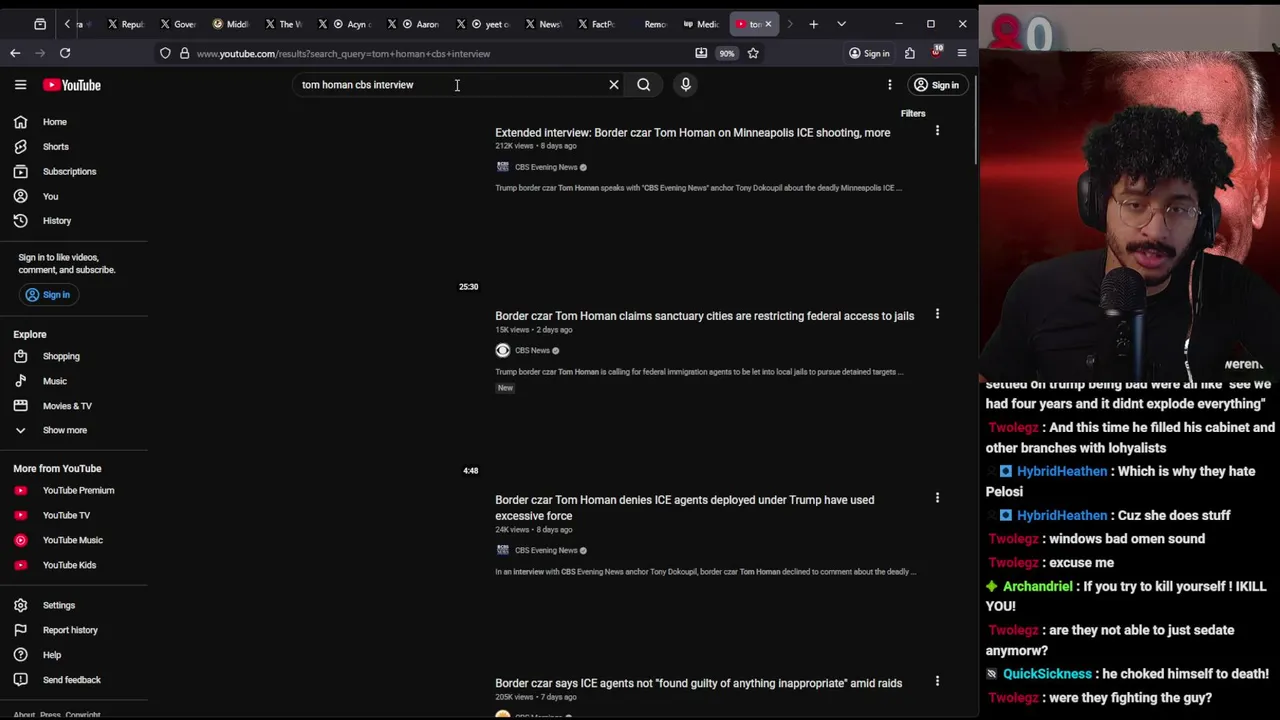Switch to the Republicans browser tab
Screen dimensions: 1280x720
pos(126,24)
